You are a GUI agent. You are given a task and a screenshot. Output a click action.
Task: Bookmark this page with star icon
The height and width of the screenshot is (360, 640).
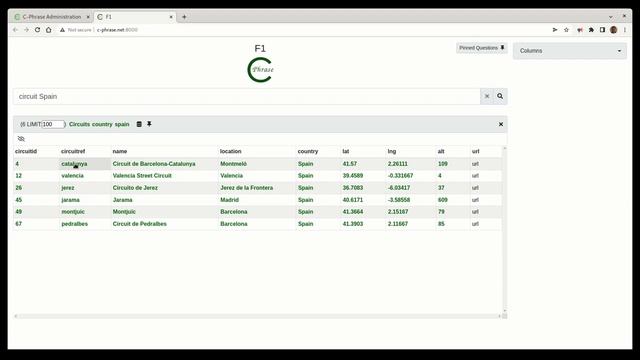566,30
